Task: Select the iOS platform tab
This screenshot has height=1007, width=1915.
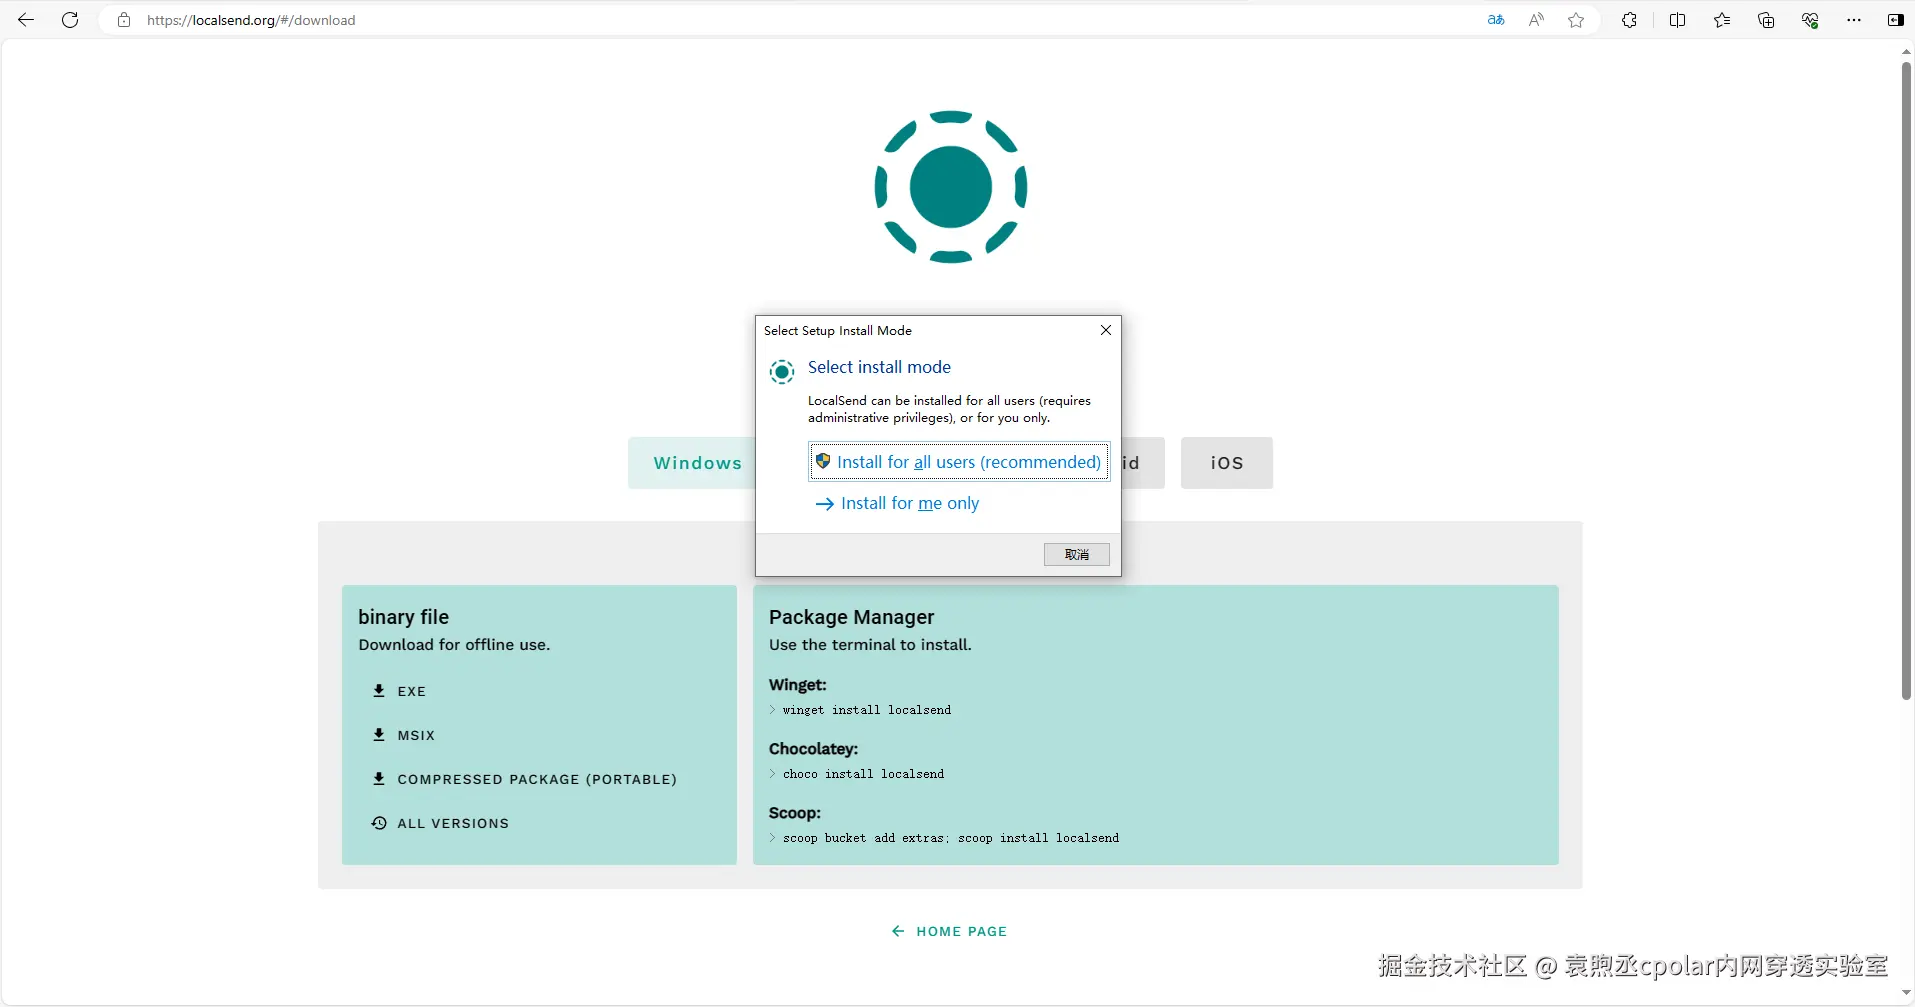Action: coord(1227,463)
